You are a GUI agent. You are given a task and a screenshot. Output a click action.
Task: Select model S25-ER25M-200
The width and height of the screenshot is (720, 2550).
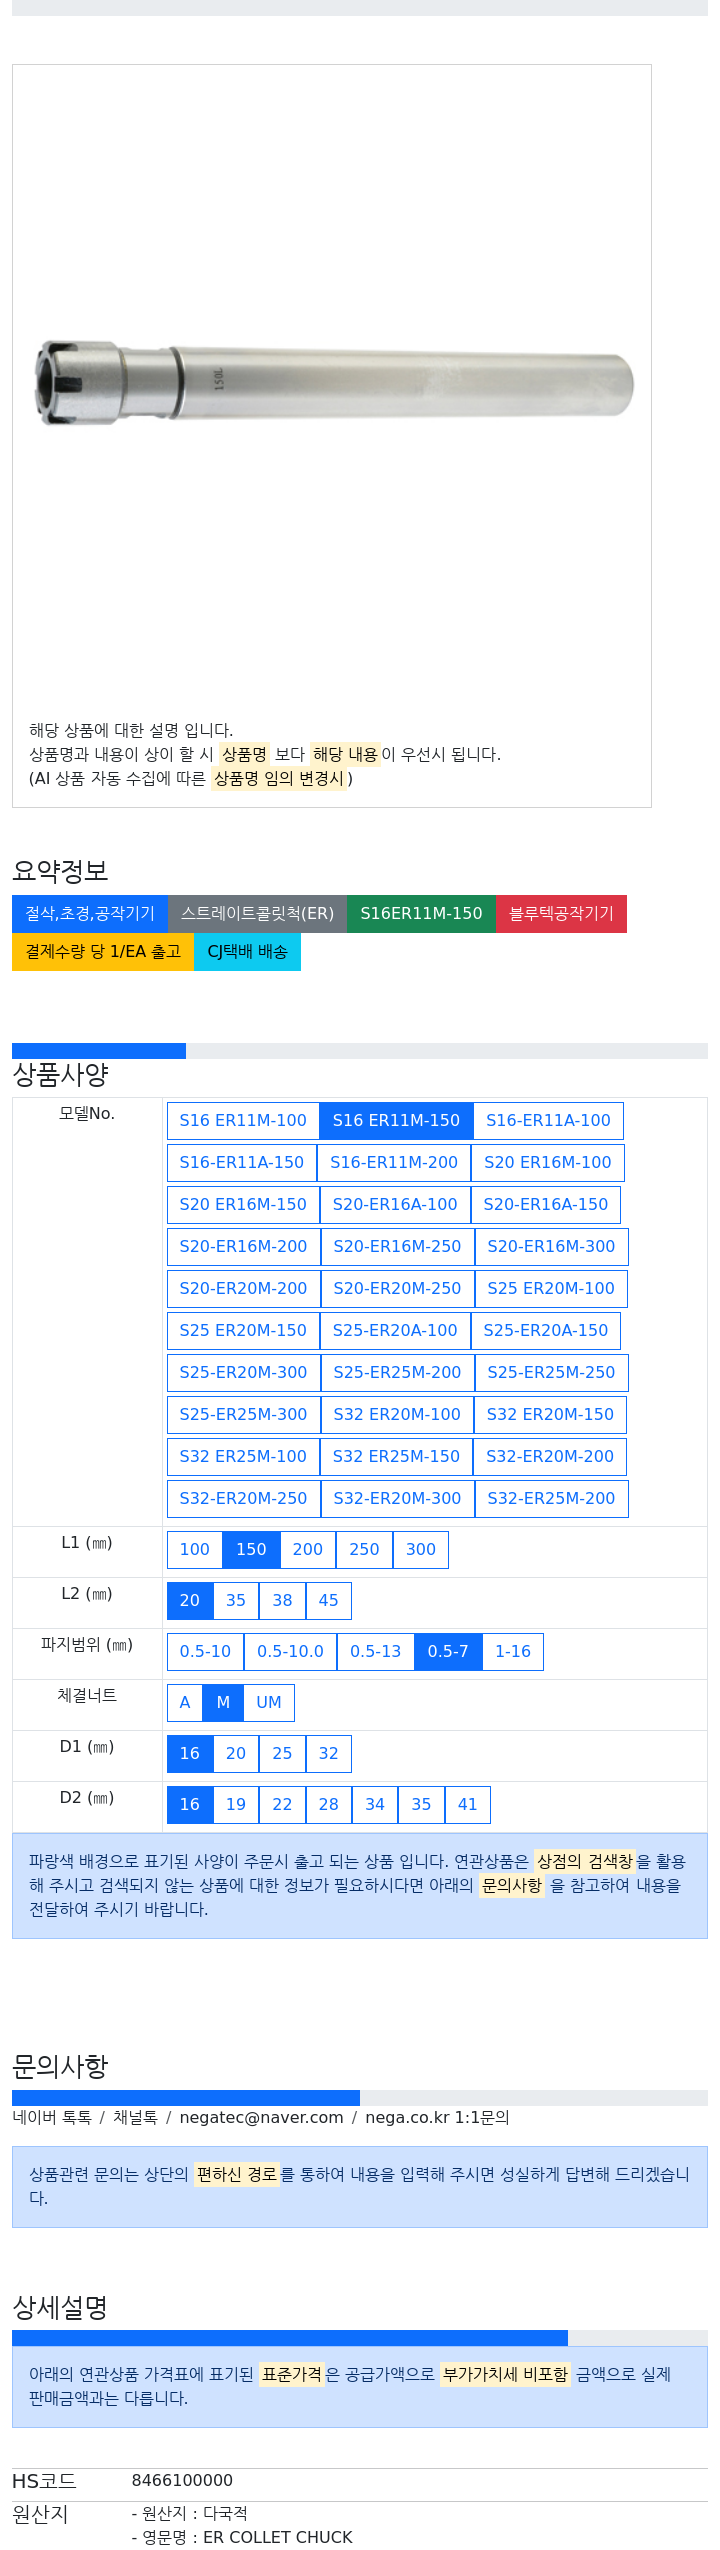[398, 1373]
